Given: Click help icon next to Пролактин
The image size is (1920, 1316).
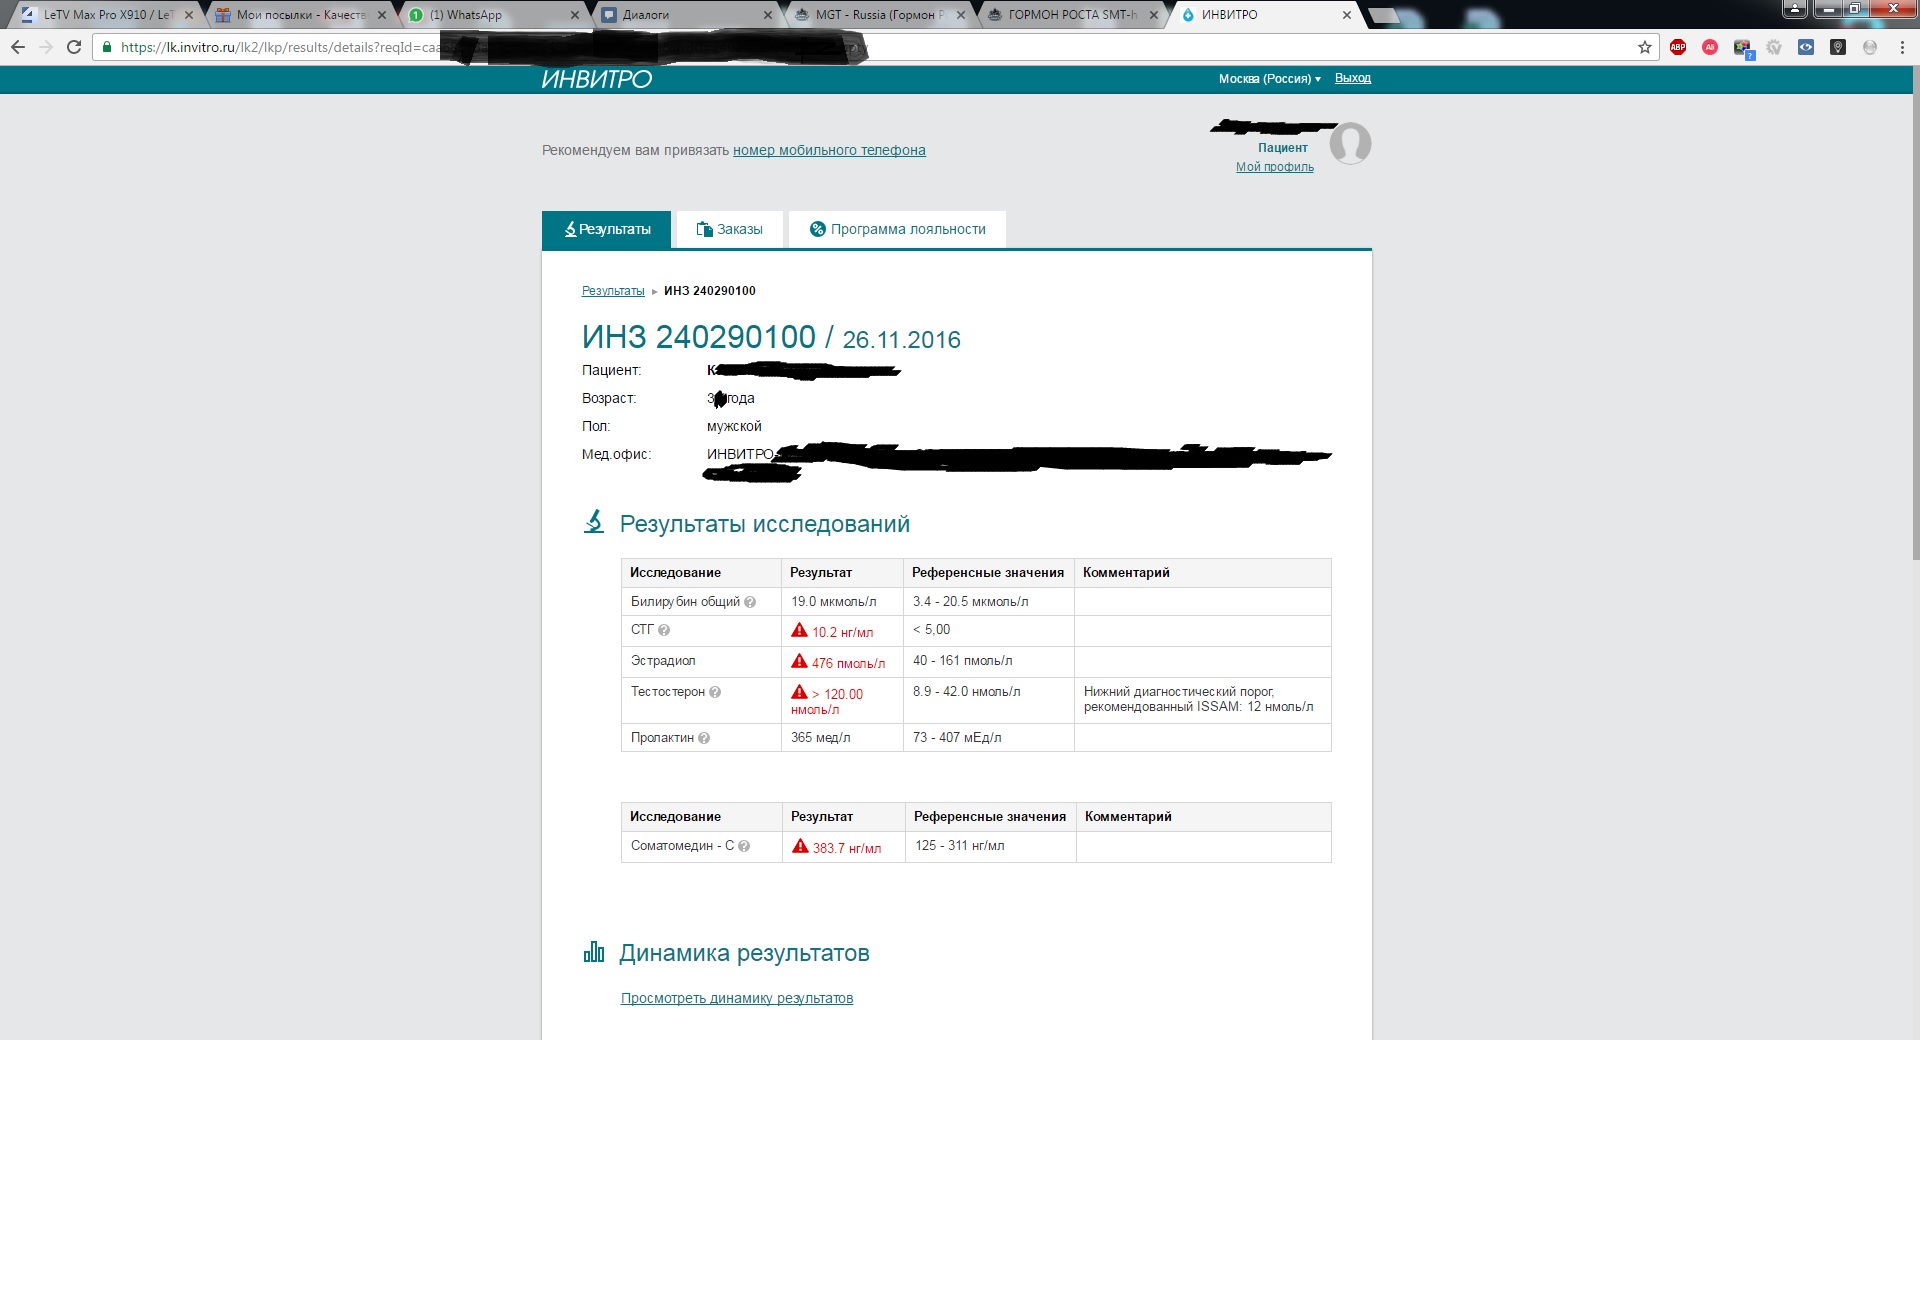Looking at the screenshot, I should (704, 738).
